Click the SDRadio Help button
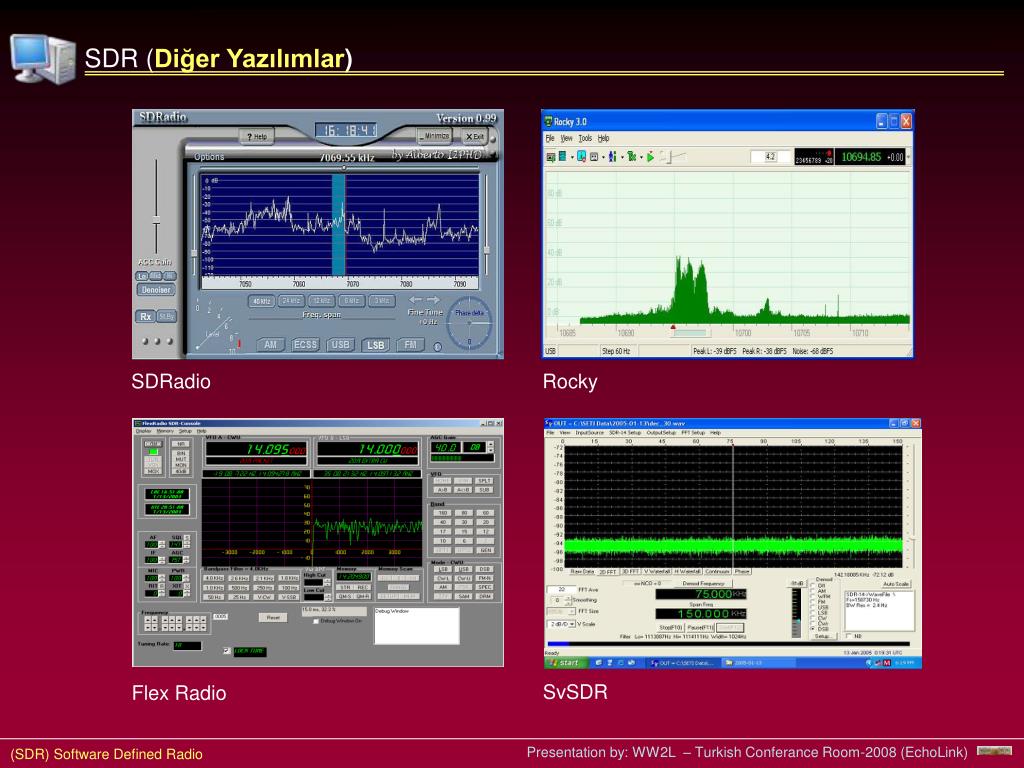Image resolution: width=1024 pixels, height=768 pixels. coord(257,136)
